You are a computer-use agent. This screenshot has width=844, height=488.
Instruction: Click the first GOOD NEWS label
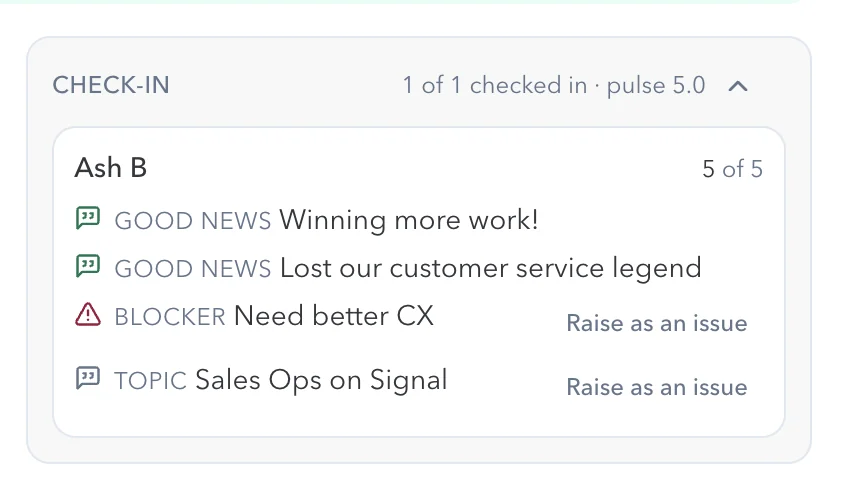coord(193,221)
